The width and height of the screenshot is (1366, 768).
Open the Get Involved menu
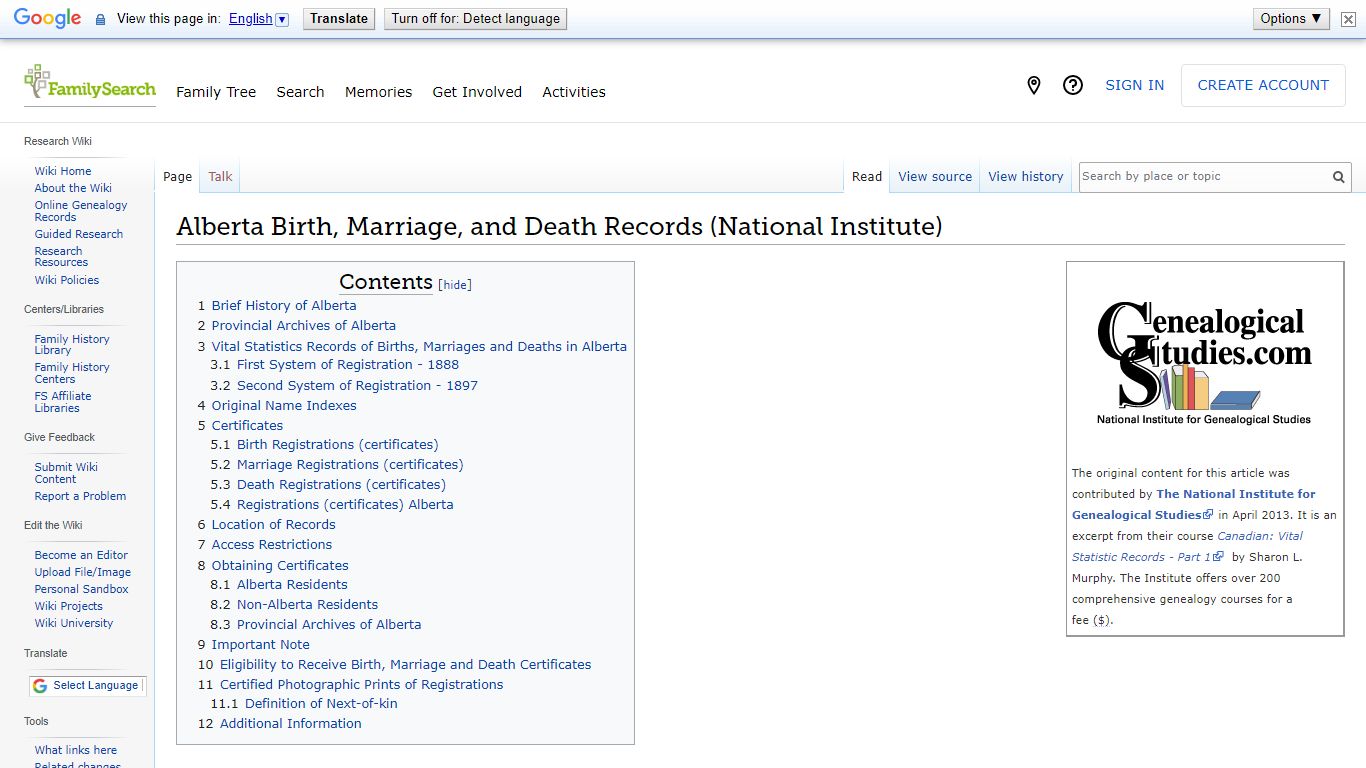(477, 92)
